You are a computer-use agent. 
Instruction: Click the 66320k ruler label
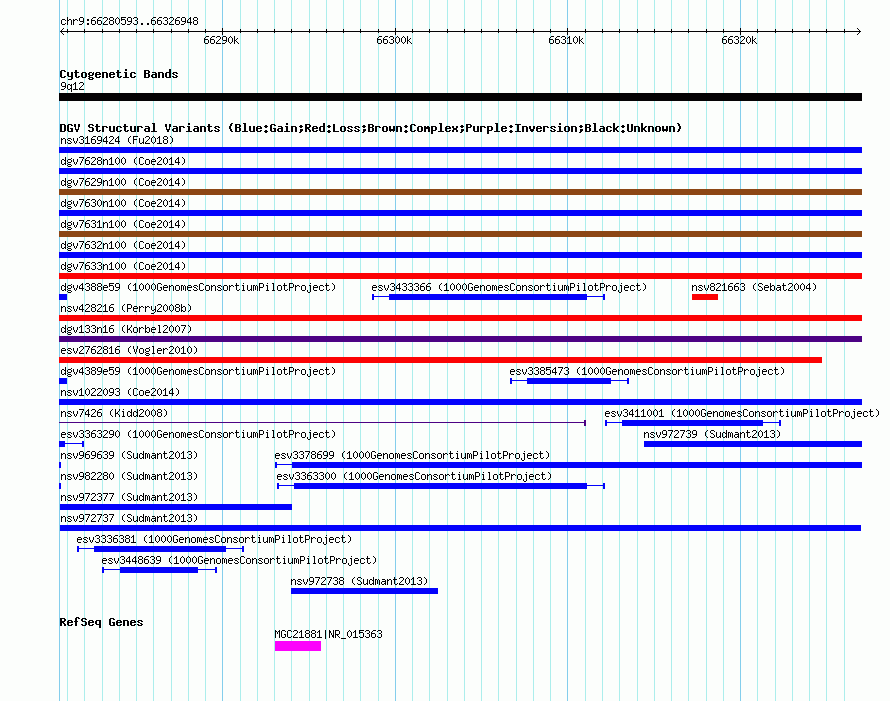[739, 40]
